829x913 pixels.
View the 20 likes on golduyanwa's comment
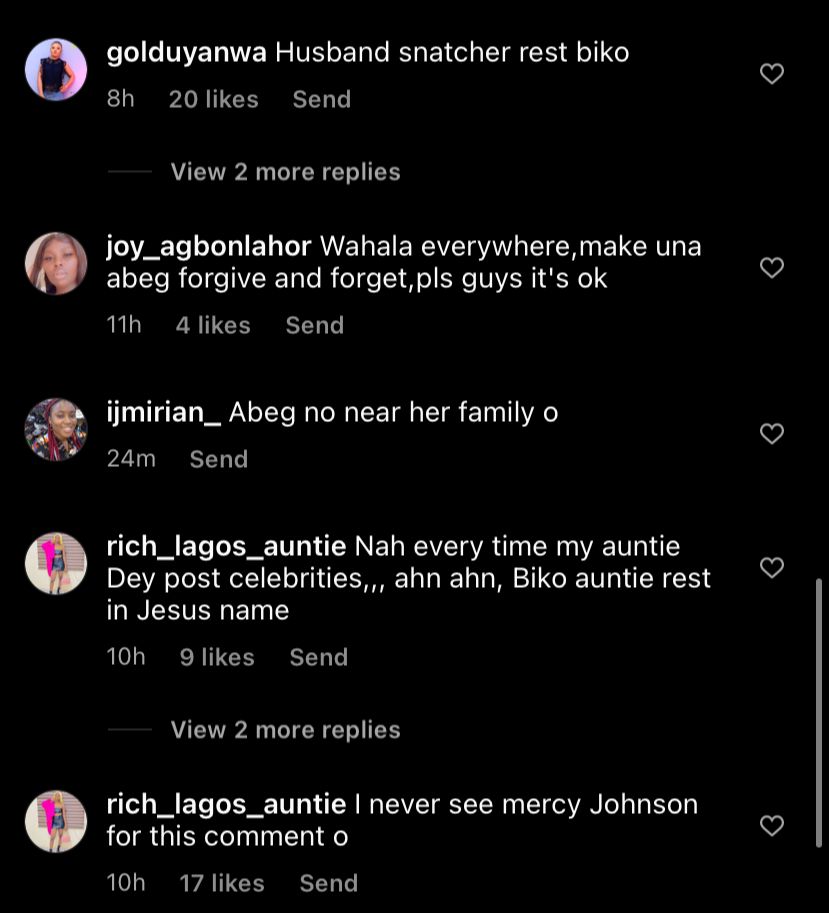pos(213,100)
